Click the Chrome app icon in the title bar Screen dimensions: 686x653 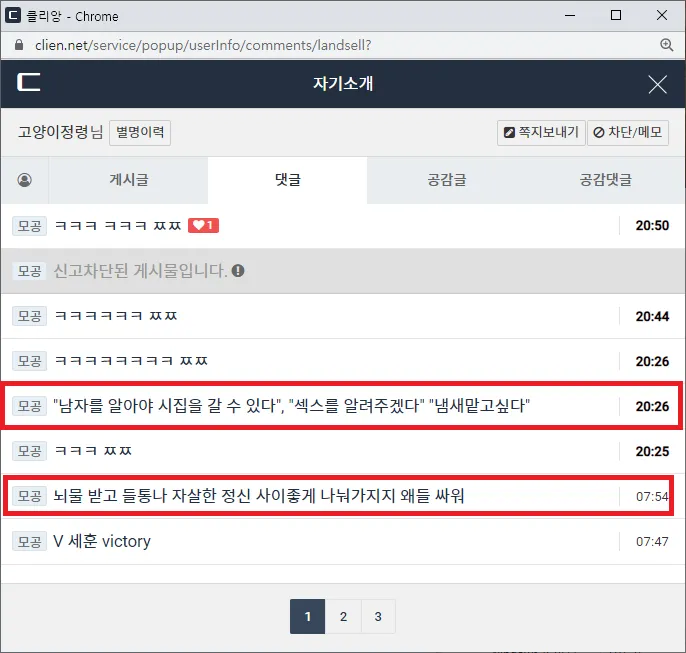13,16
